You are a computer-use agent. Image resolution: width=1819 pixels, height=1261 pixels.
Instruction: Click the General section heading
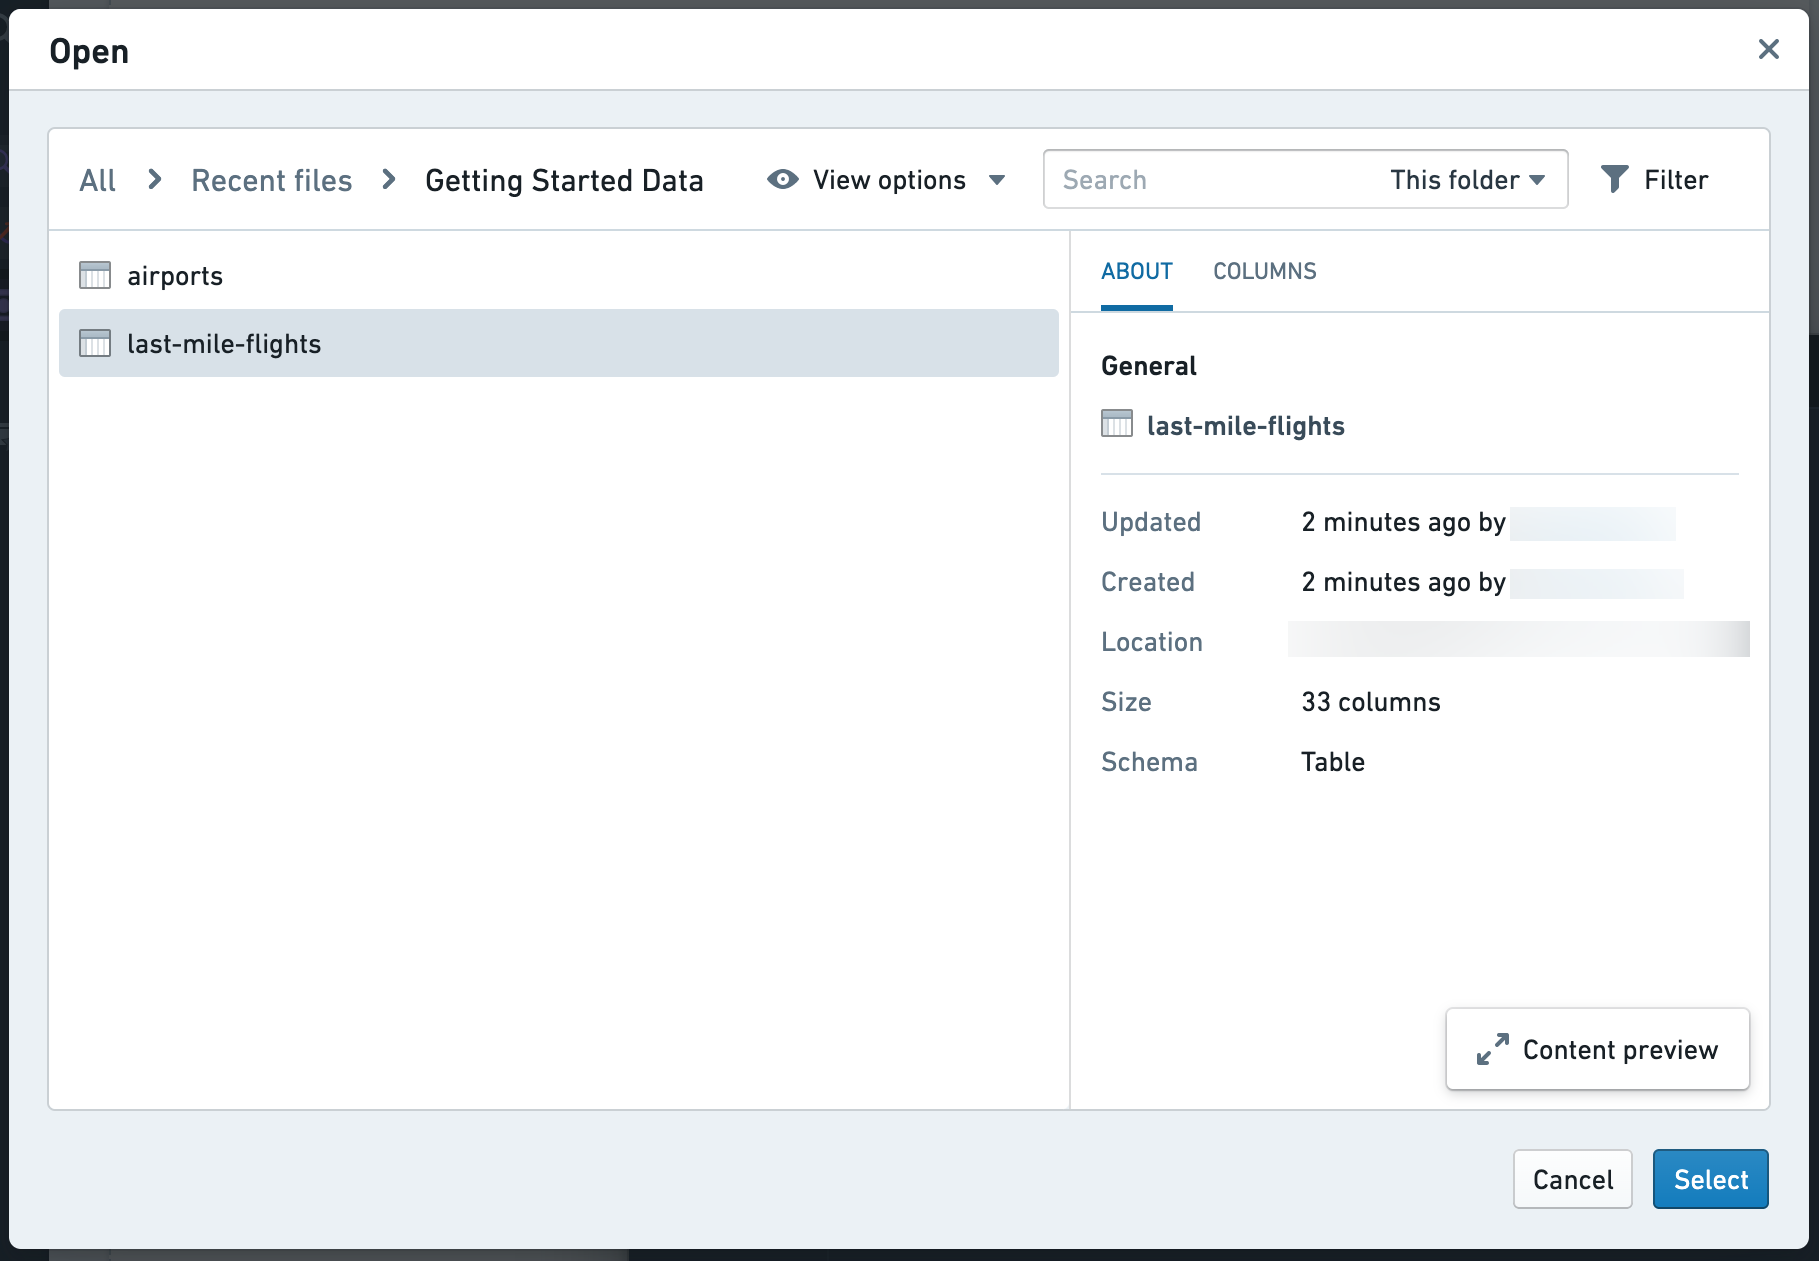coord(1148,366)
